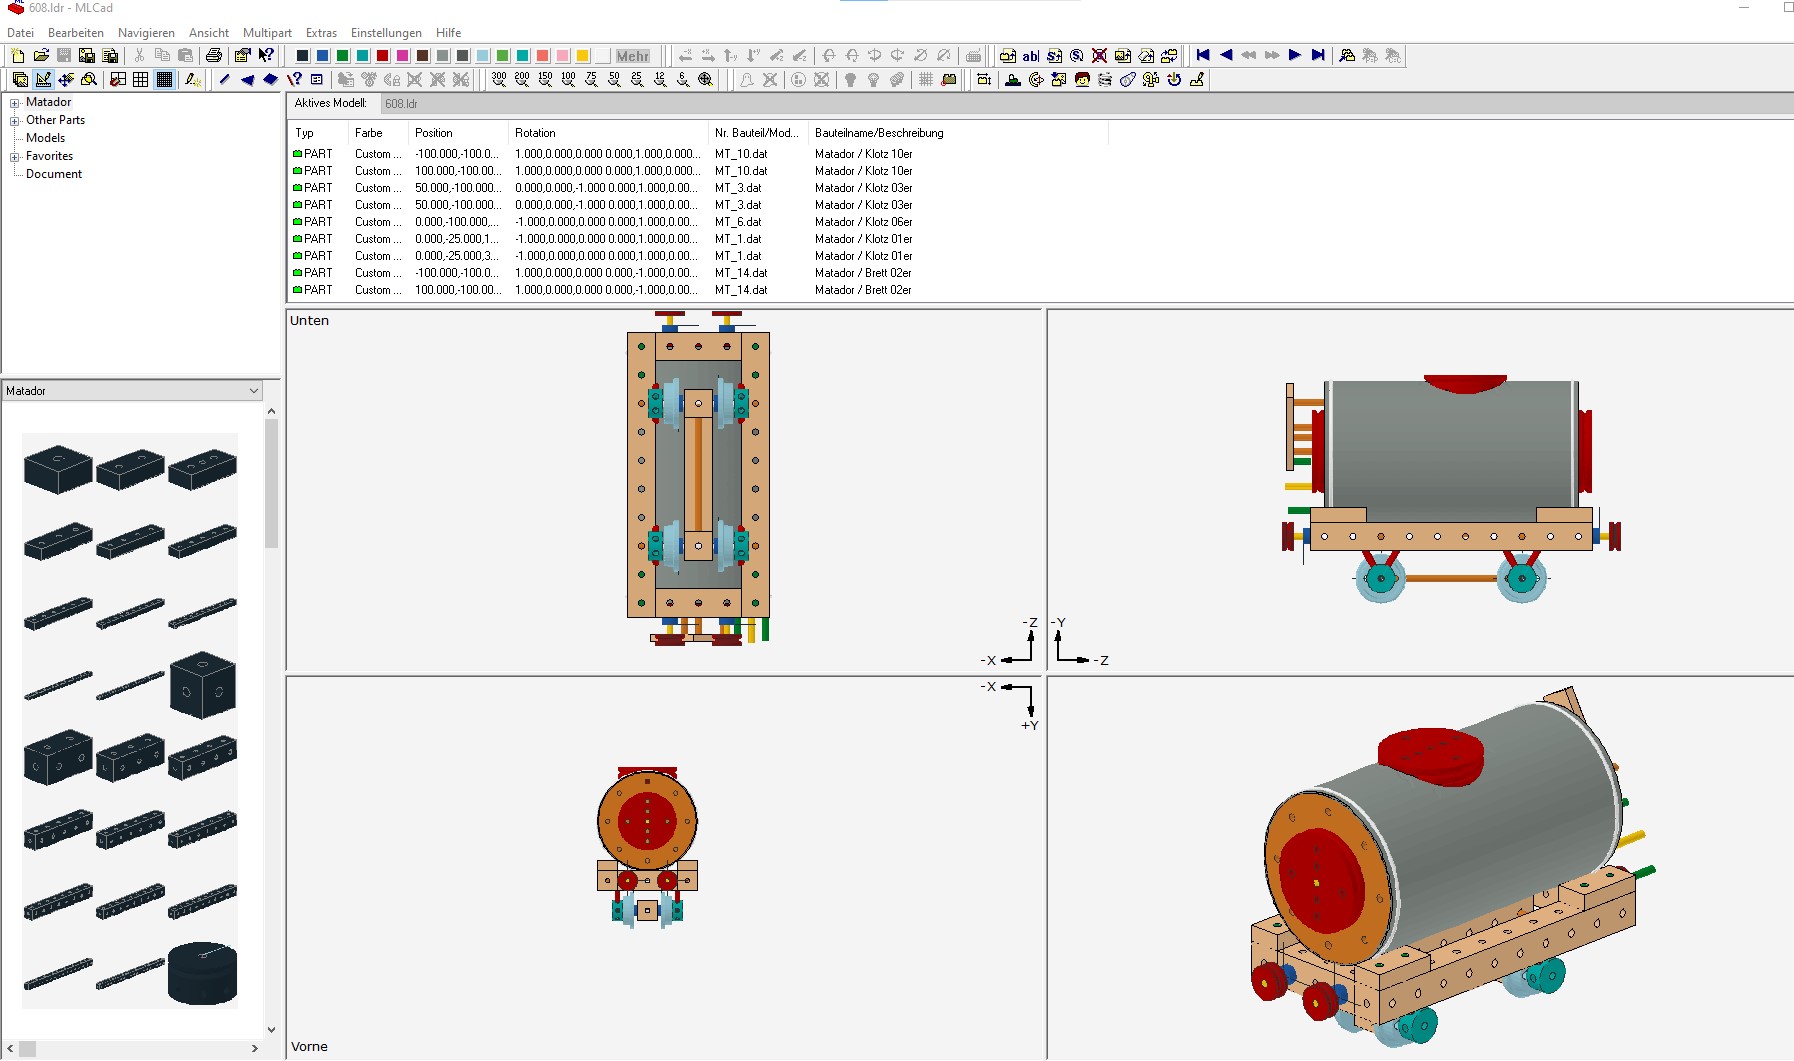Jump to the first step
The height and width of the screenshot is (1061, 1794).
coord(1203,56)
